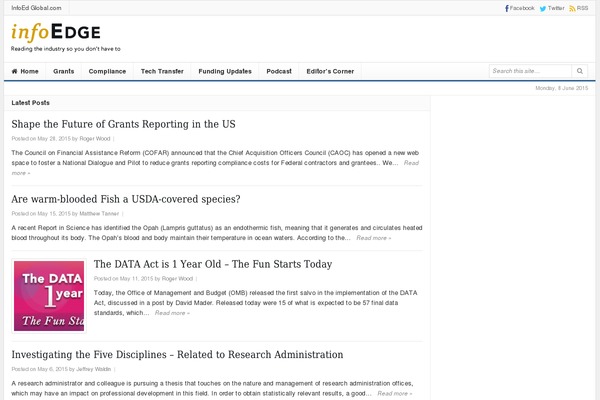The image size is (600, 400).
Task: Click Read more on warm-blooded Fish post
Action: pyautogui.click(x=373, y=238)
